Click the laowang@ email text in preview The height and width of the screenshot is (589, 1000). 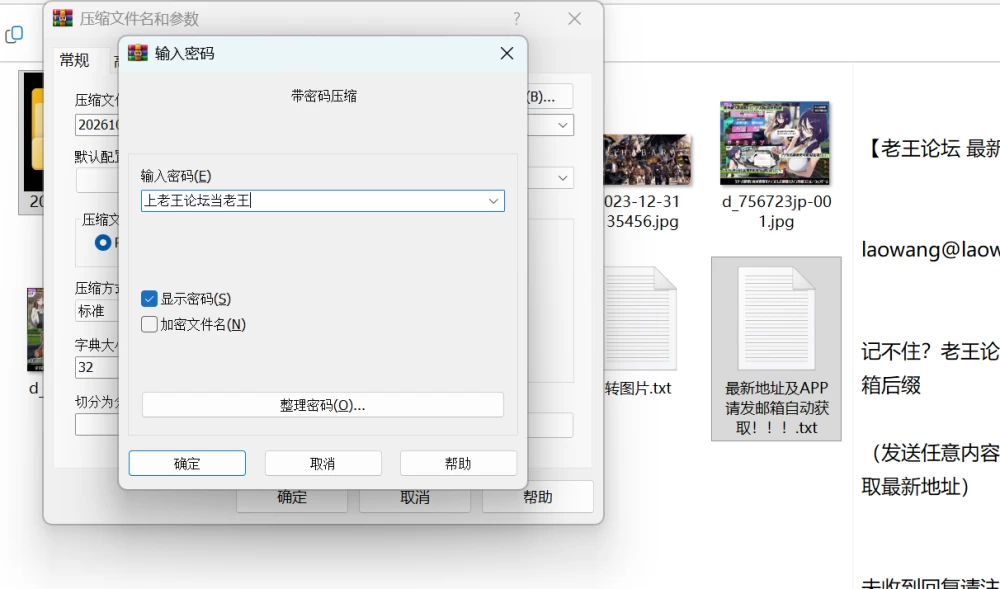[x=930, y=249]
